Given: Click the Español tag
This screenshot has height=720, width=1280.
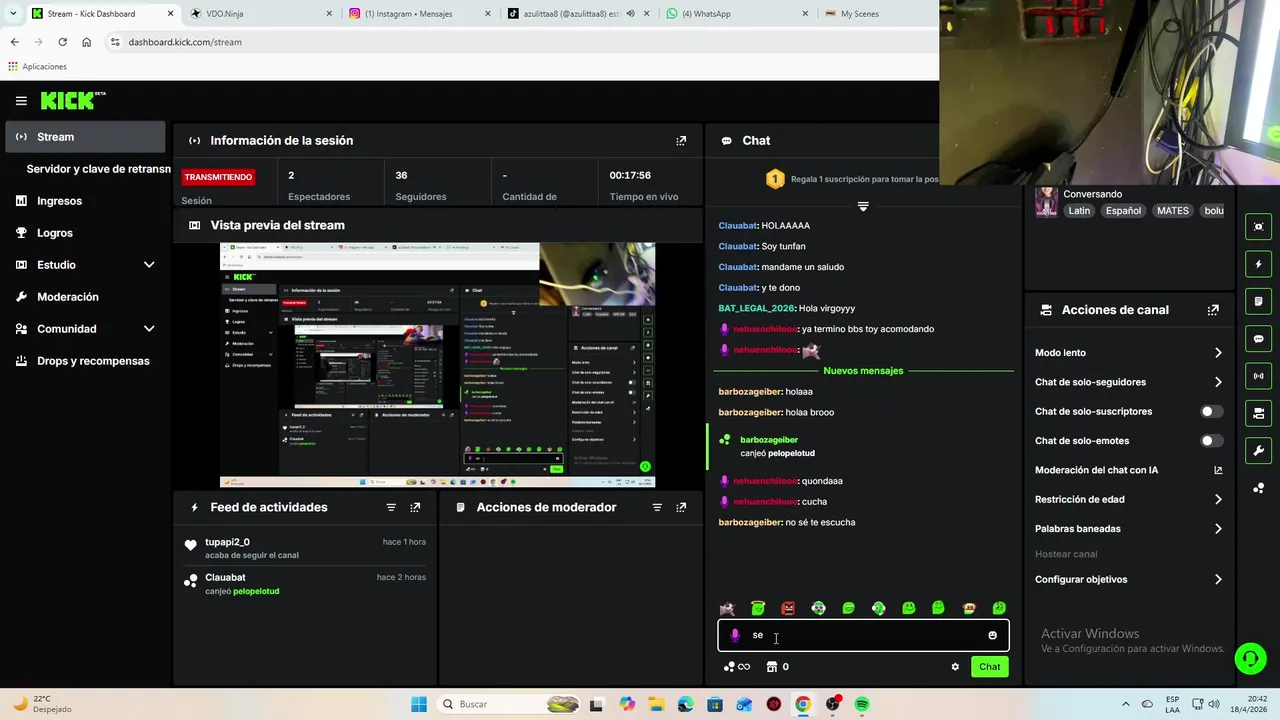Looking at the screenshot, I should click(x=1123, y=211).
